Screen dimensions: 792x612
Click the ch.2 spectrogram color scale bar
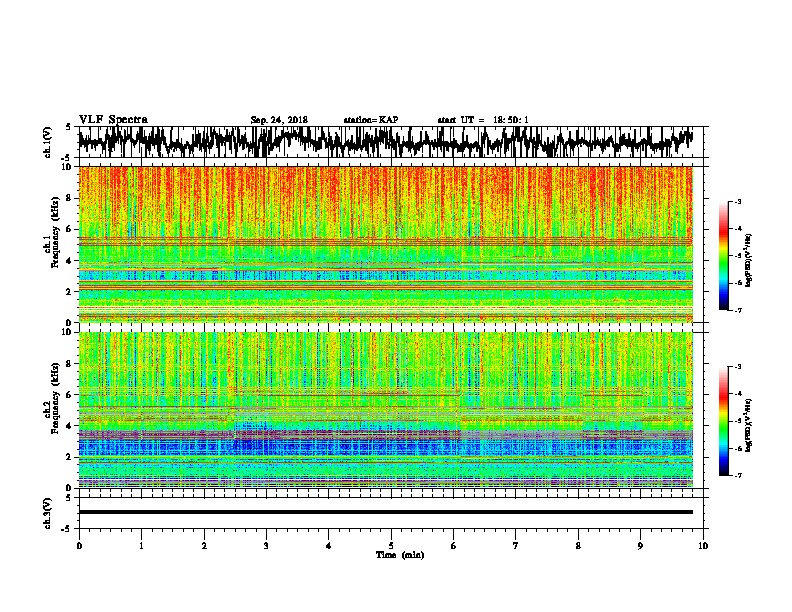(723, 421)
